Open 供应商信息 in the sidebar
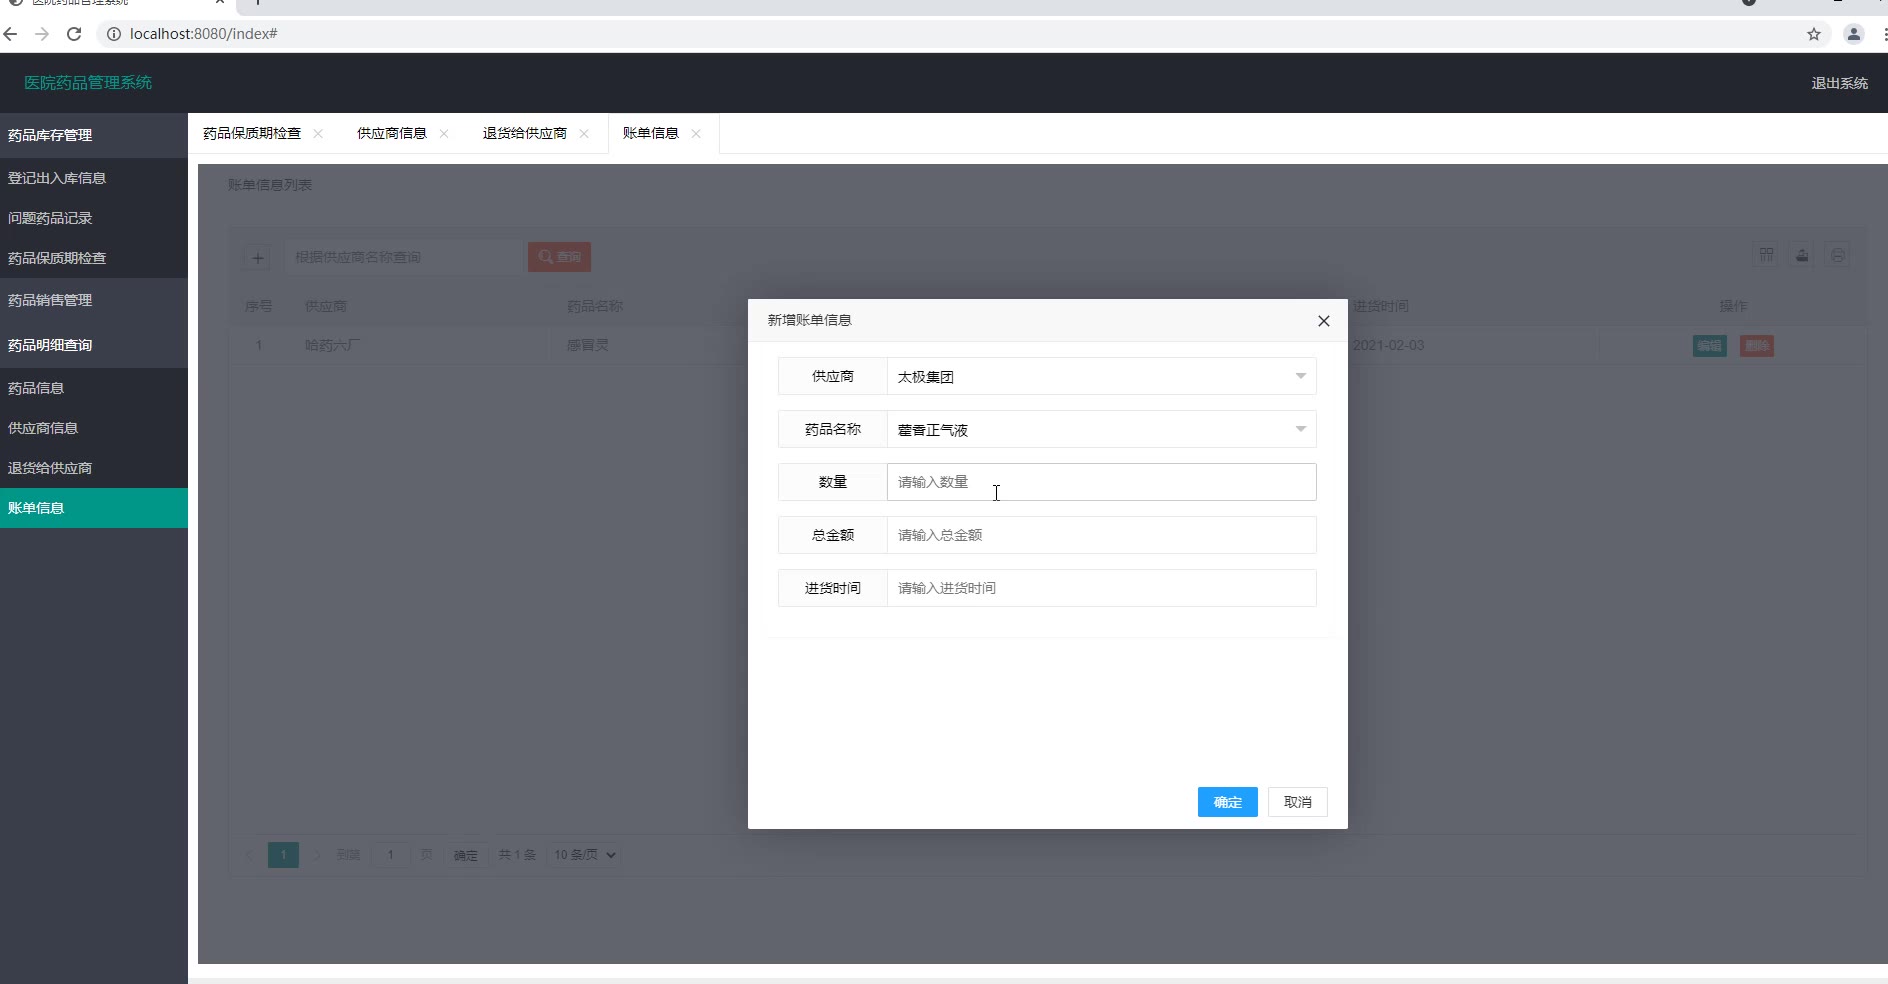 [94, 428]
